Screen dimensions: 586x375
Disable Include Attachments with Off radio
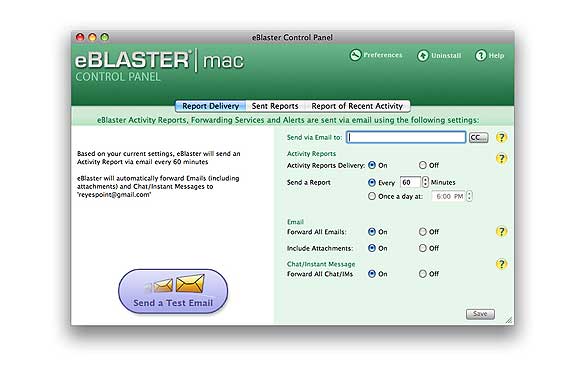(x=423, y=248)
